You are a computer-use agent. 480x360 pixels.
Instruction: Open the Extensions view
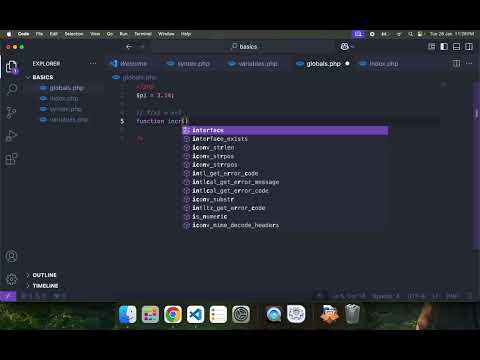(12, 159)
